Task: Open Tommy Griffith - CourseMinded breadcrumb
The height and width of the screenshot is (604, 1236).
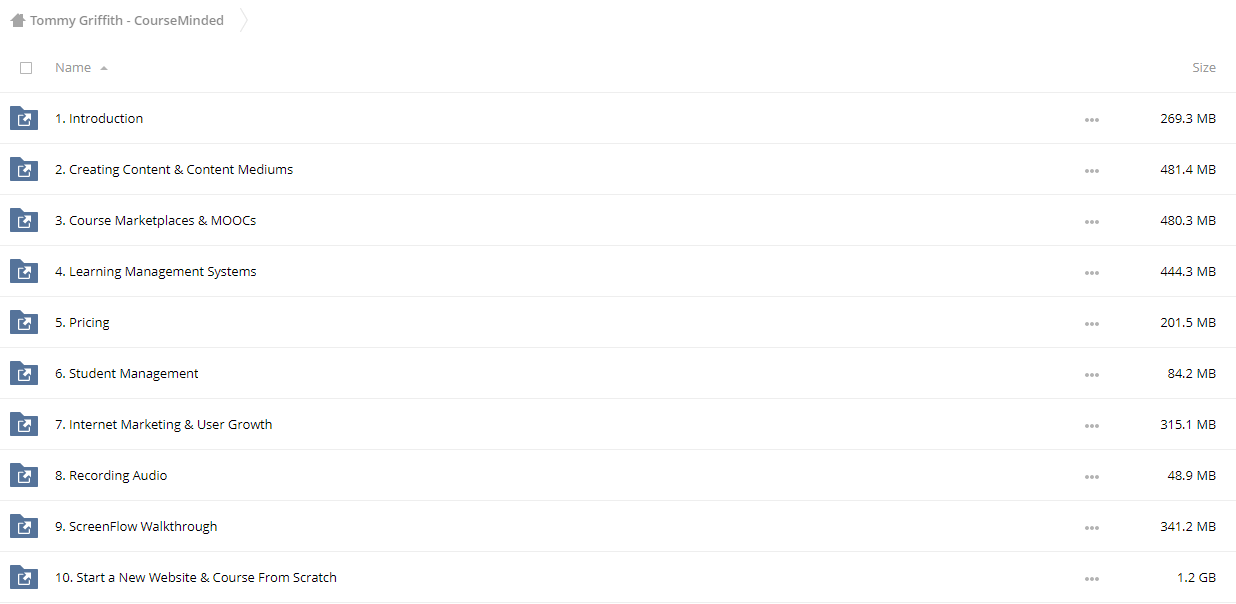Action: (x=127, y=20)
